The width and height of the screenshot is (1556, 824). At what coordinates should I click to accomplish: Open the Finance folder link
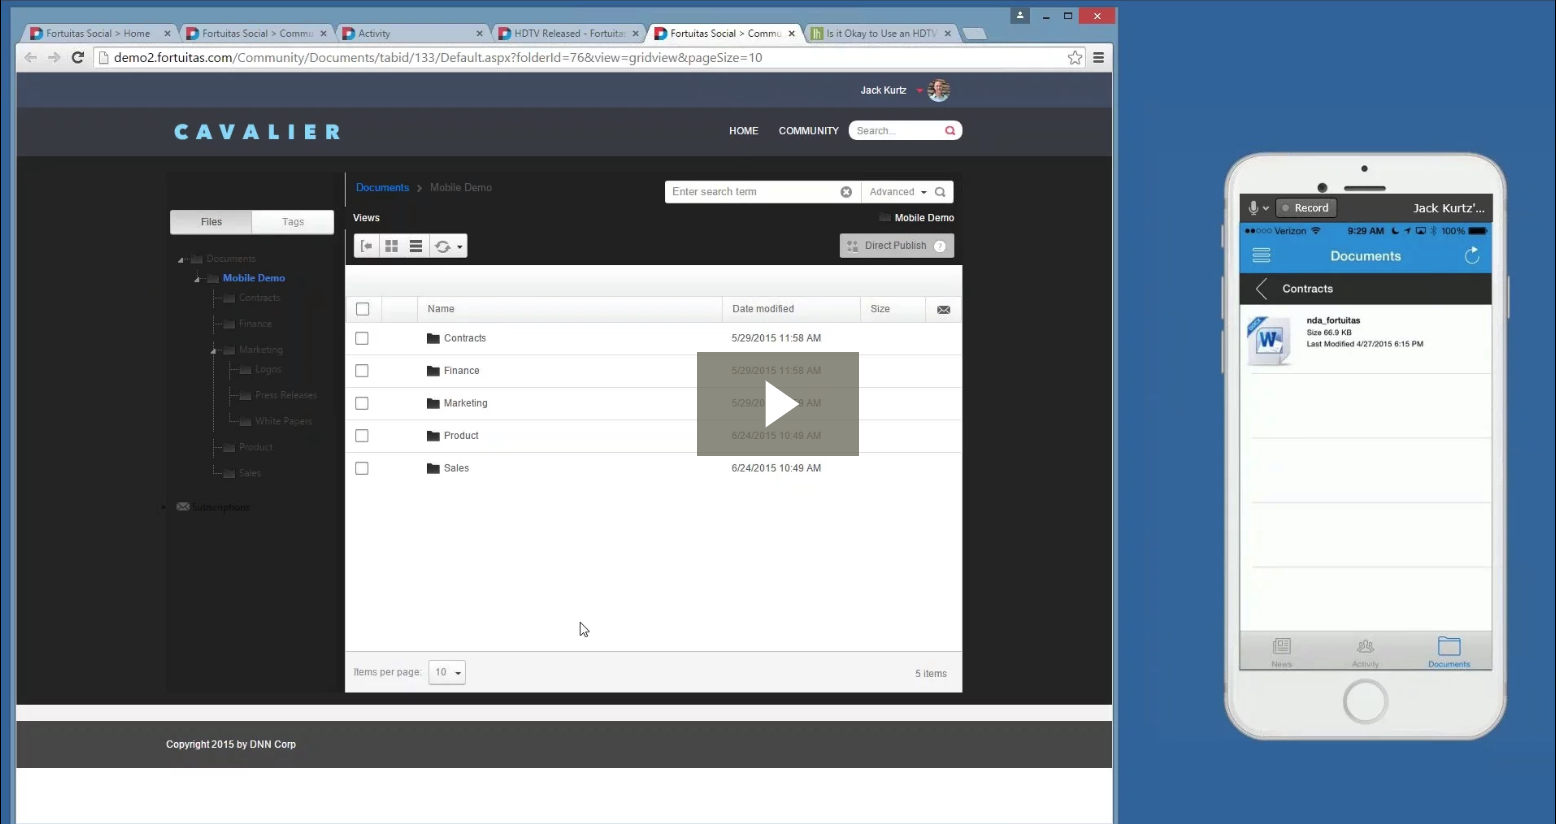click(461, 371)
